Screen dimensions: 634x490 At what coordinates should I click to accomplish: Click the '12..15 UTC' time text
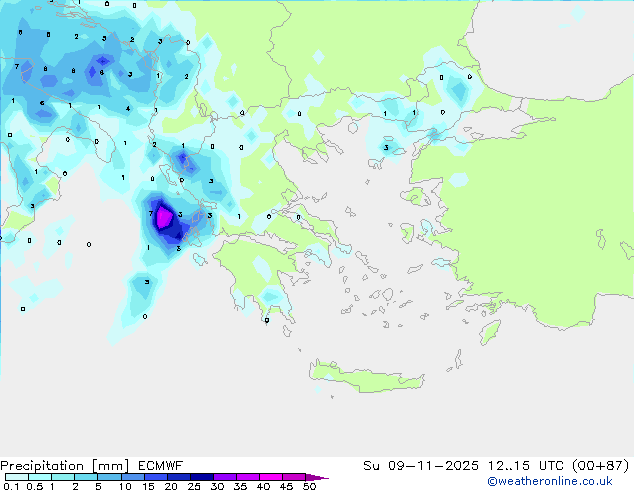[526, 466]
